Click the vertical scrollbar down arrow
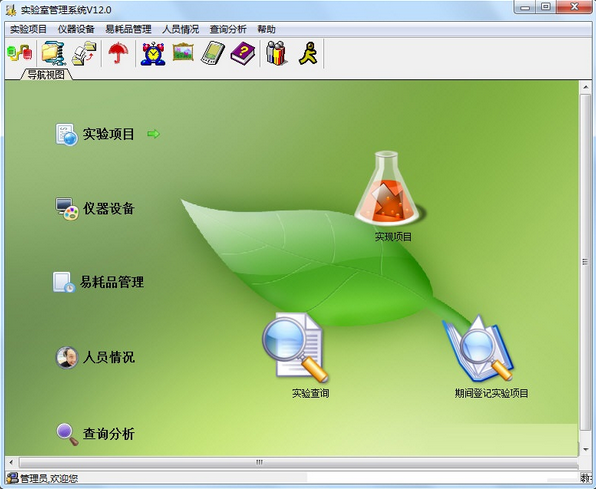596x492 pixels. (x=585, y=449)
